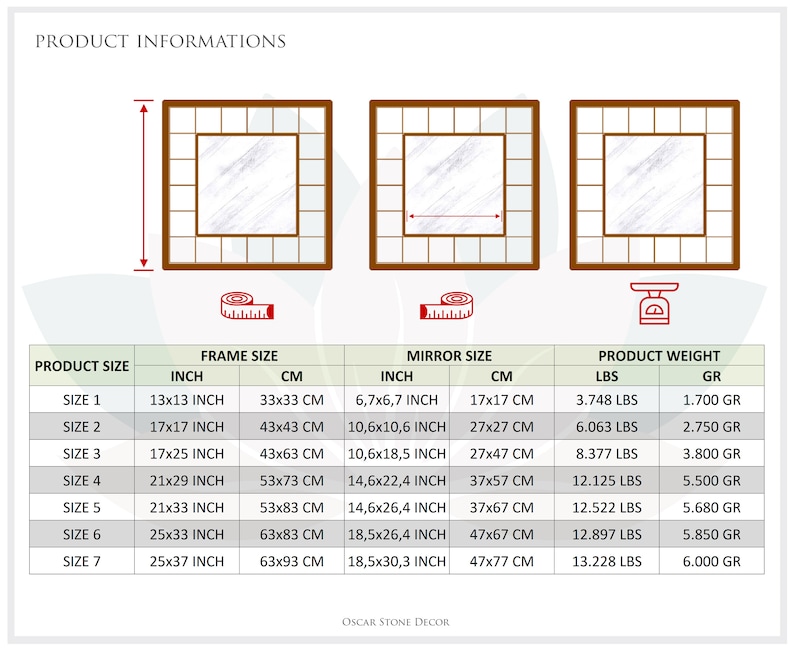
Task: Click the 37x67 CM cell
Action: [502, 507]
